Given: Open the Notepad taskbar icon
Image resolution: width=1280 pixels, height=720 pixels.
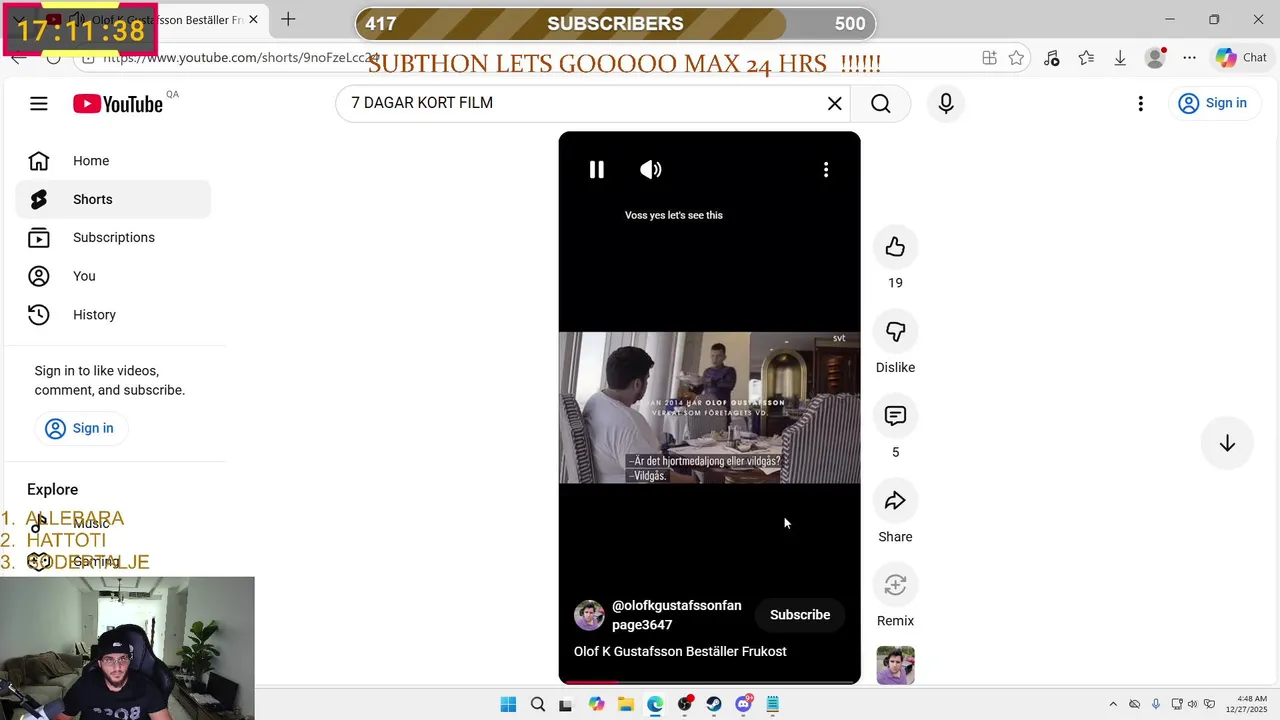Looking at the screenshot, I should pyautogui.click(x=773, y=704).
